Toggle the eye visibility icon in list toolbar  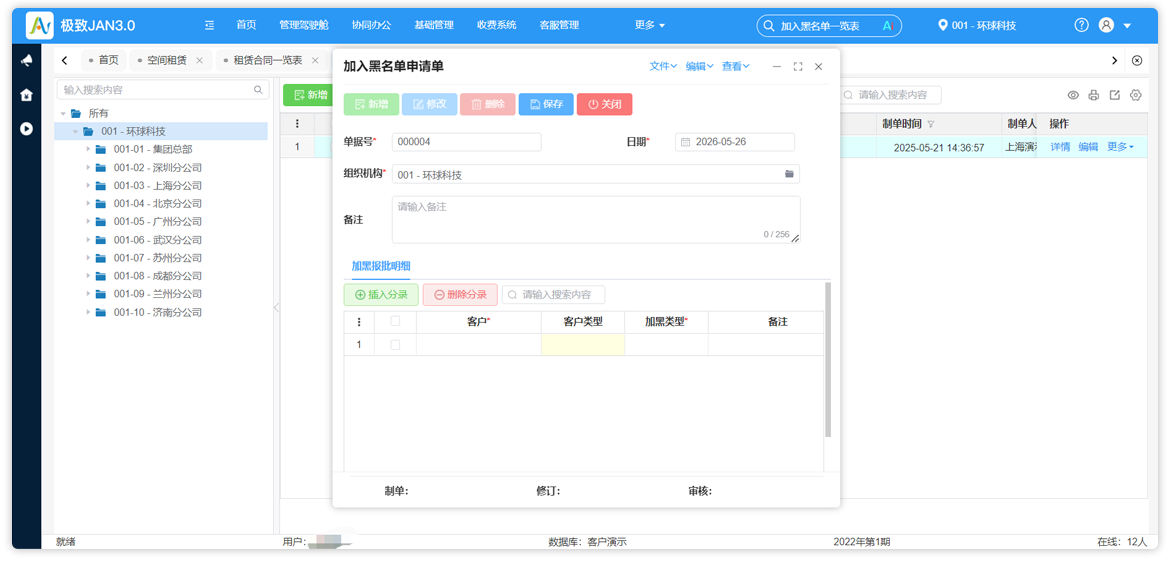[x=1073, y=95]
